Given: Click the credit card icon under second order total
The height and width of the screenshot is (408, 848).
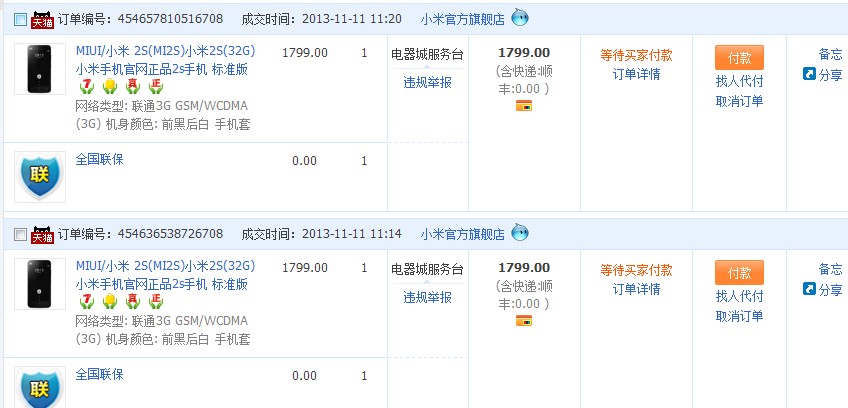Looking at the screenshot, I should coord(524,320).
